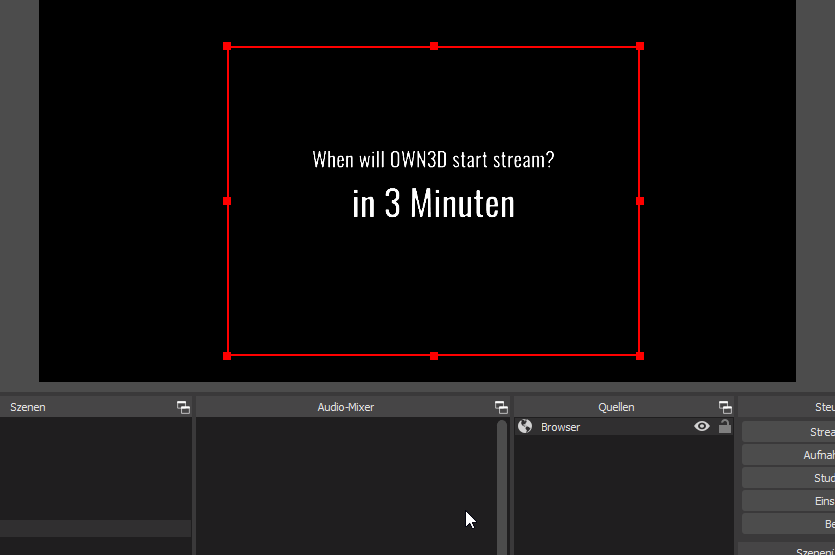Undock the Szenen panel with float icon
The height and width of the screenshot is (555, 835).
183,407
